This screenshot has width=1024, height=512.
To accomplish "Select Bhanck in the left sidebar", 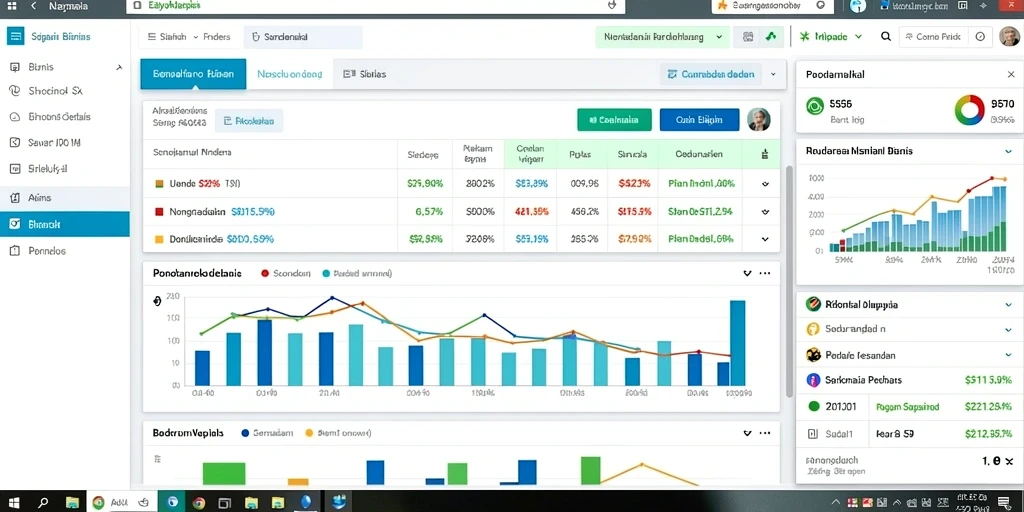I will click(x=65, y=224).
